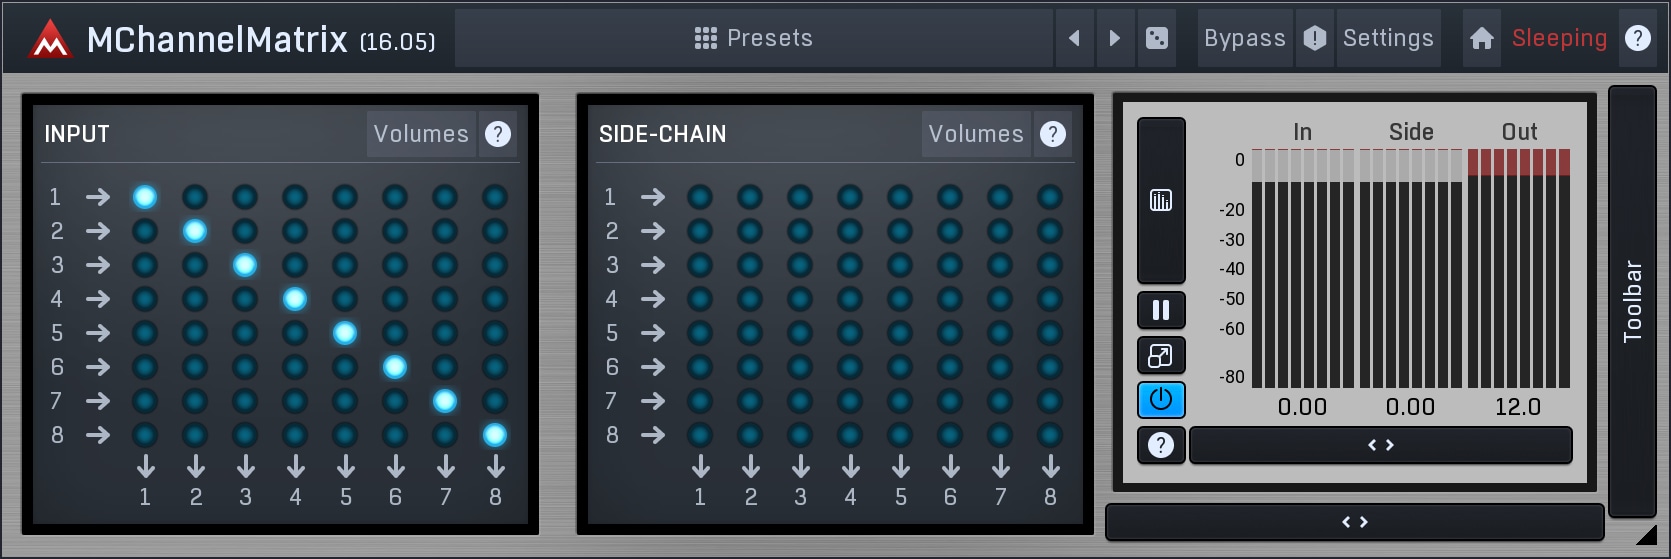
Task: Click the random preset dice icon
Action: click(x=1156, y=38)
